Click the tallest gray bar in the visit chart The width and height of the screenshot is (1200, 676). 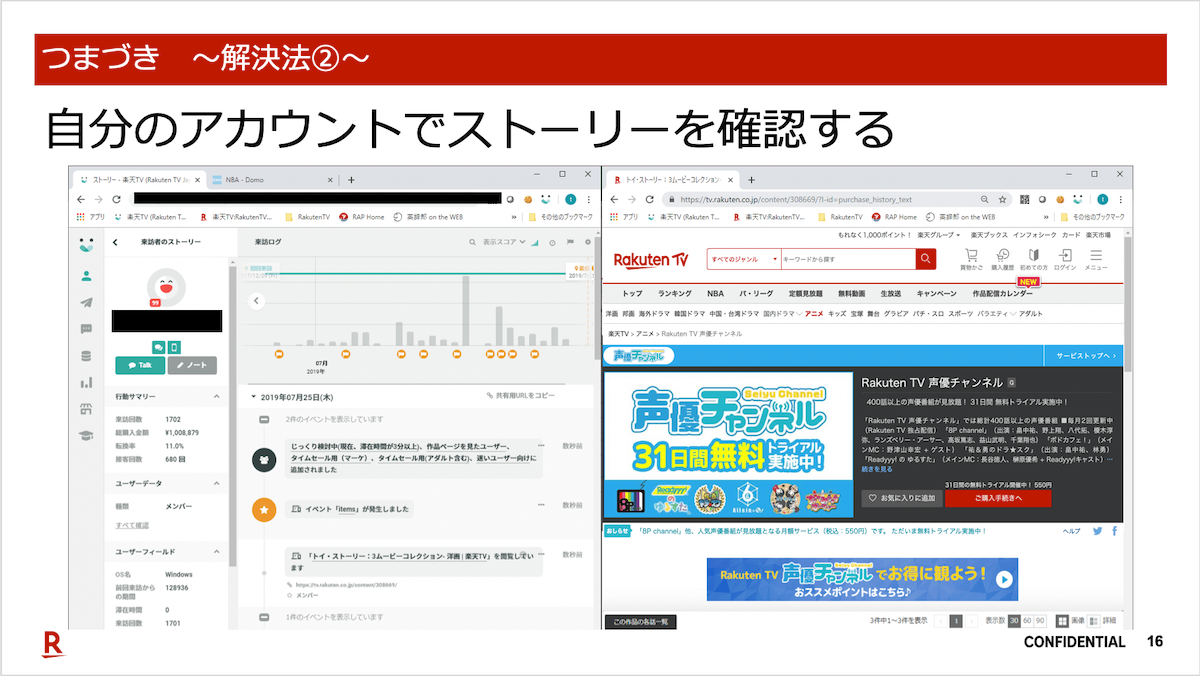coord(466,311)
